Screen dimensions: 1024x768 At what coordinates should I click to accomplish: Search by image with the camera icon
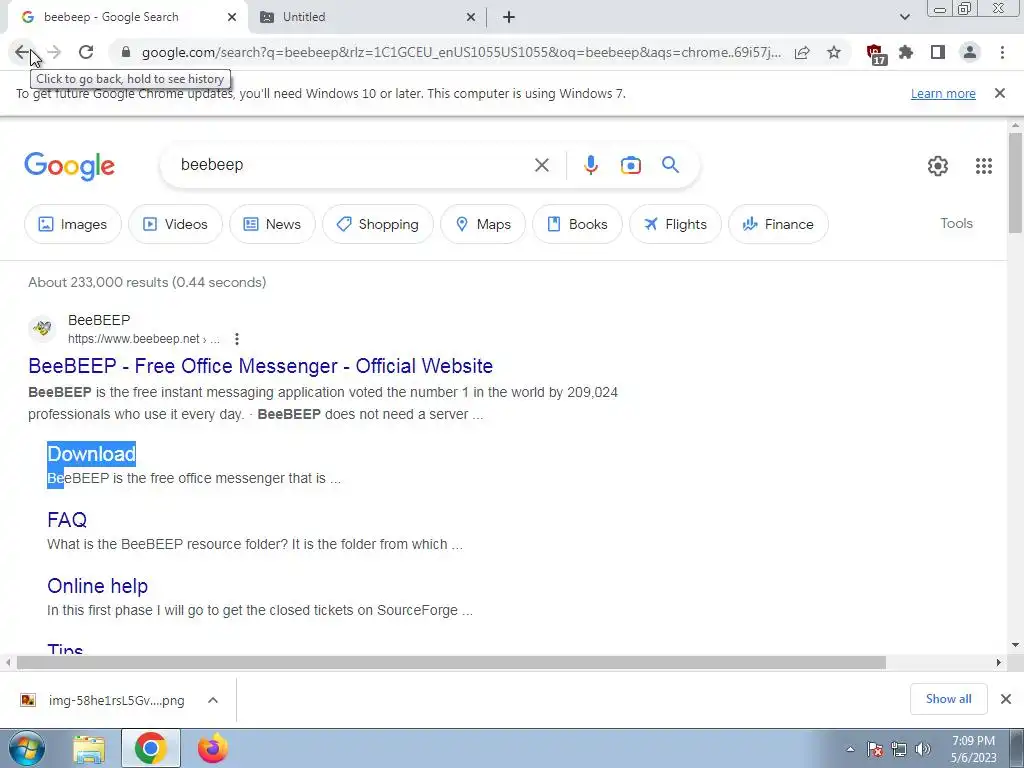pos(630,165)
